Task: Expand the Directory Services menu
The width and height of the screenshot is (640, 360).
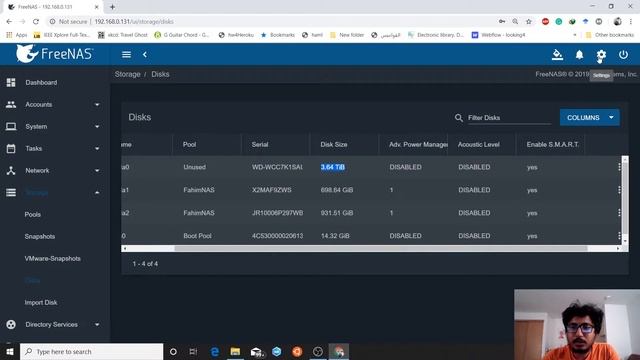Action: tap(97, 324)
